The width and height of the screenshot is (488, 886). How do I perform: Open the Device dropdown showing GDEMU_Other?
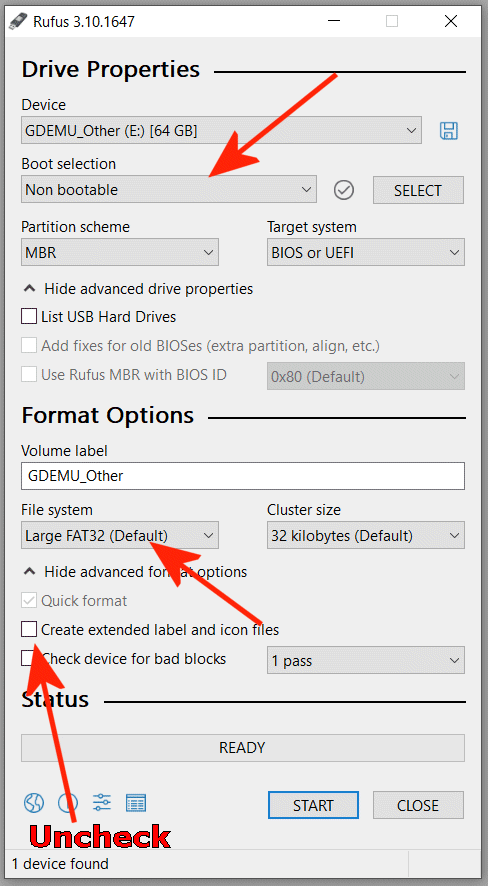point(221,131)
